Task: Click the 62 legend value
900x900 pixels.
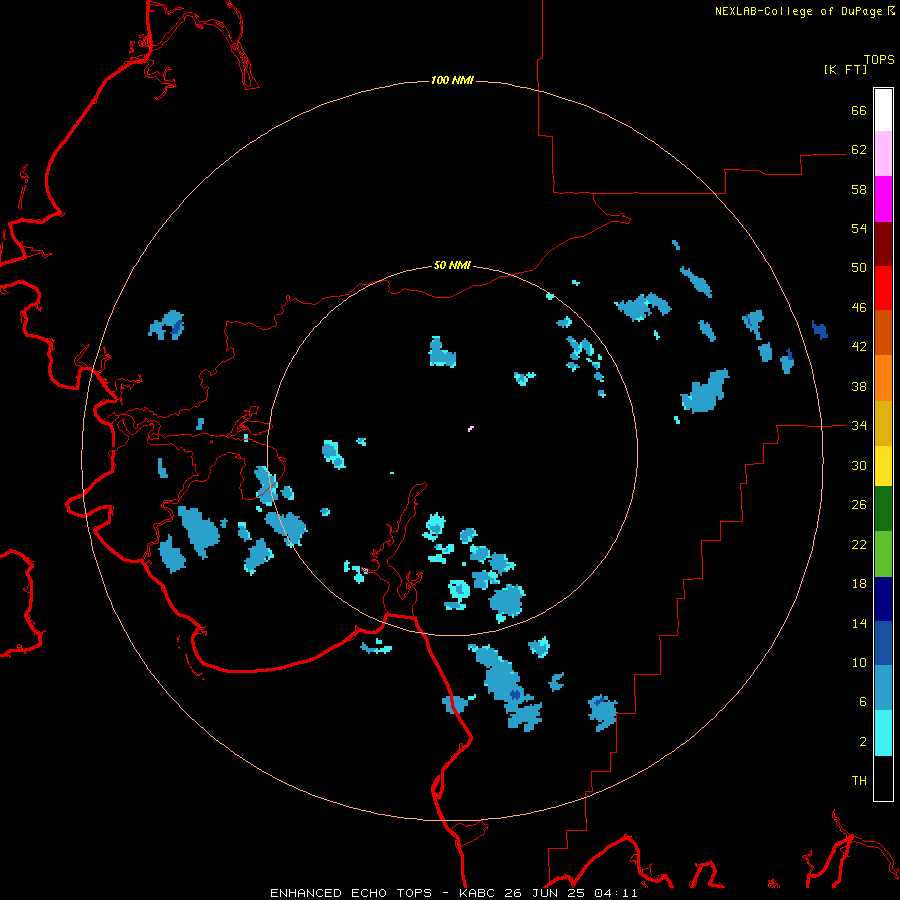Action: 859,150
